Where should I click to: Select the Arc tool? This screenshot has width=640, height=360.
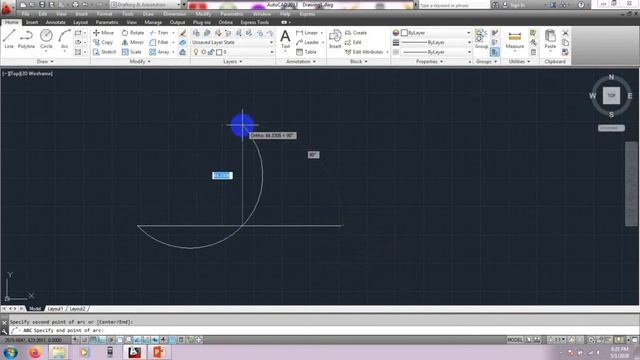pos(64,39)
